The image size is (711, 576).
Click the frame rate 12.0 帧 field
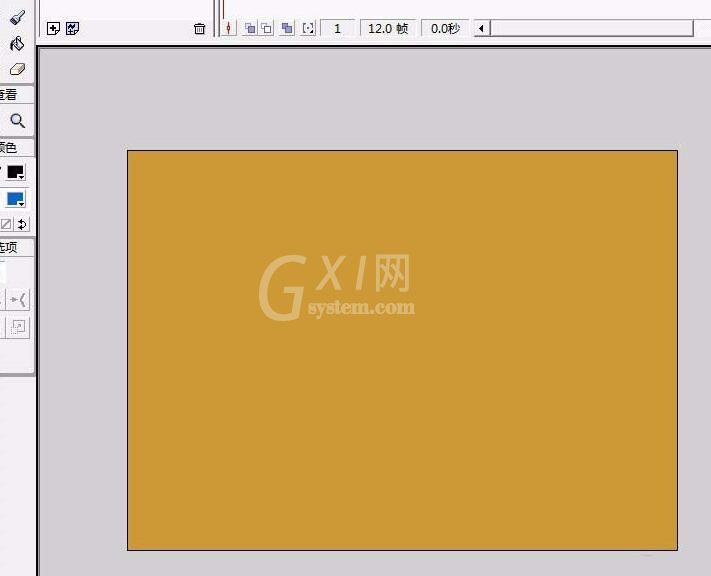coord(388,29)
